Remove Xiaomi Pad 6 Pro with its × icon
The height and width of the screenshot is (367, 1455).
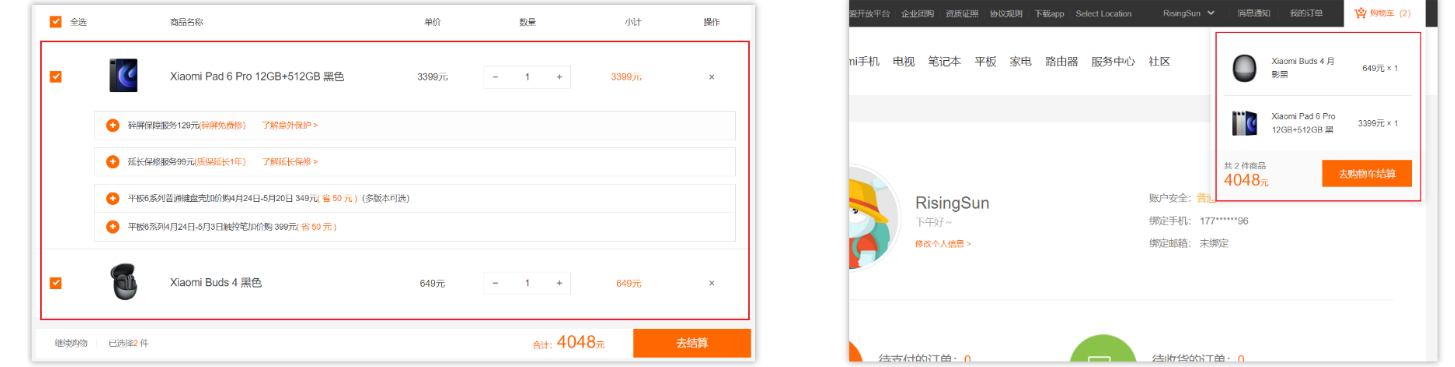(711, 77)
